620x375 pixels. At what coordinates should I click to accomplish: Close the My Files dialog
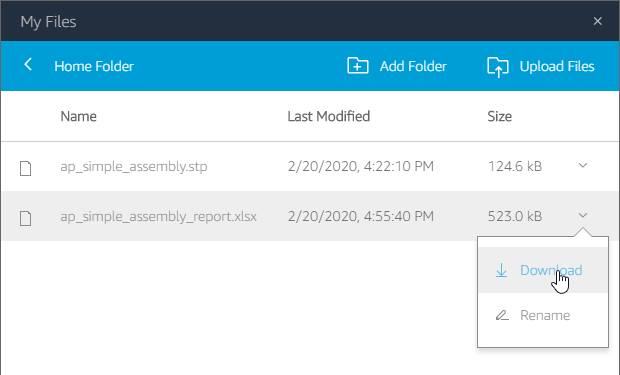coord(597,21)
